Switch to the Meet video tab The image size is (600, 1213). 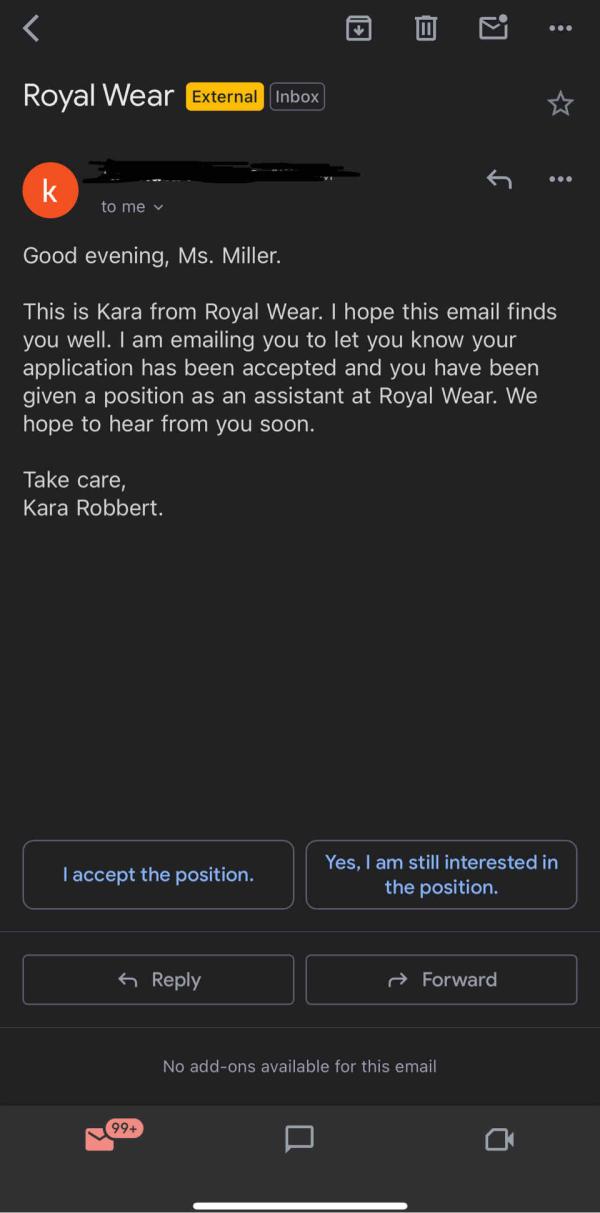tap(499, 1139)
